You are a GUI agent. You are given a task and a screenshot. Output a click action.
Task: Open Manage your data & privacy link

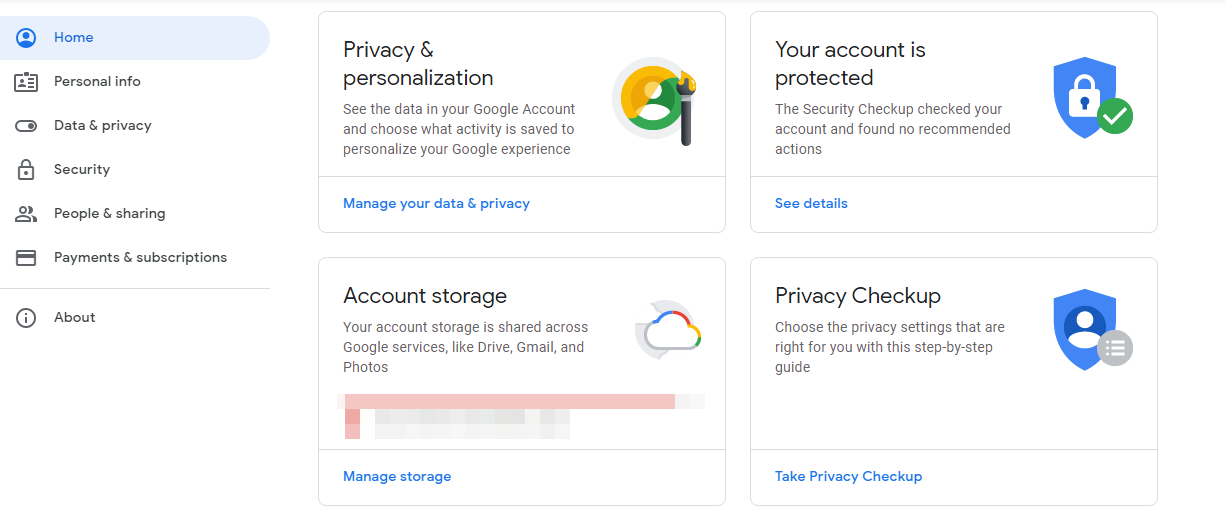(x=436, y=204)
